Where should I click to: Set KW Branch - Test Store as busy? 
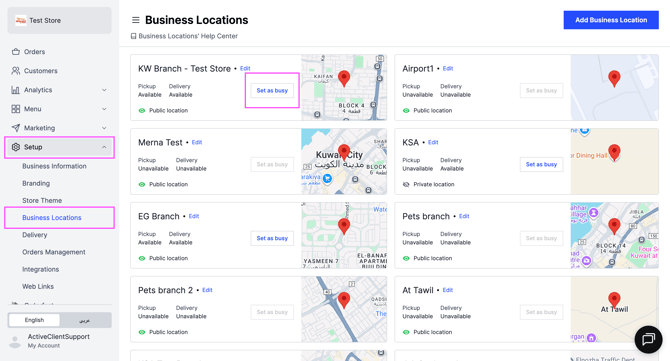[x=272, y=91]
